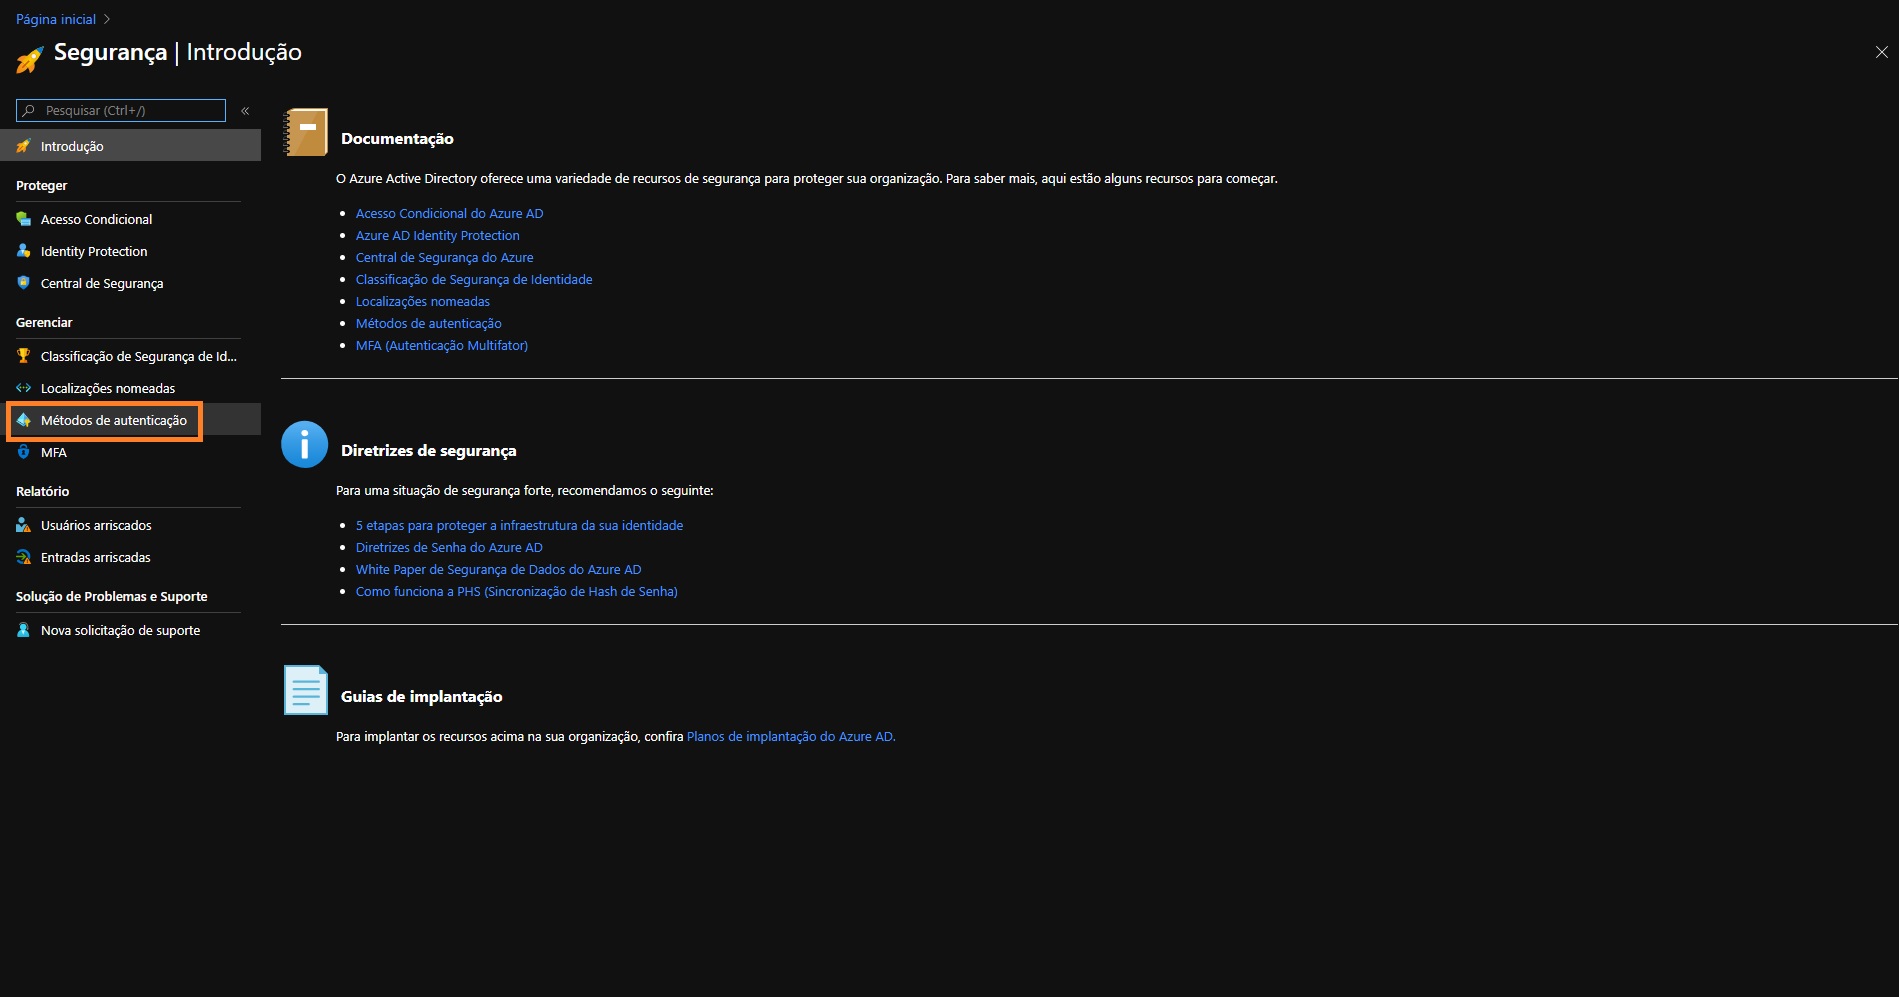Open White Paper de Segurança de Dados link
Viewport: 1899px width, 997px height.
498,569
